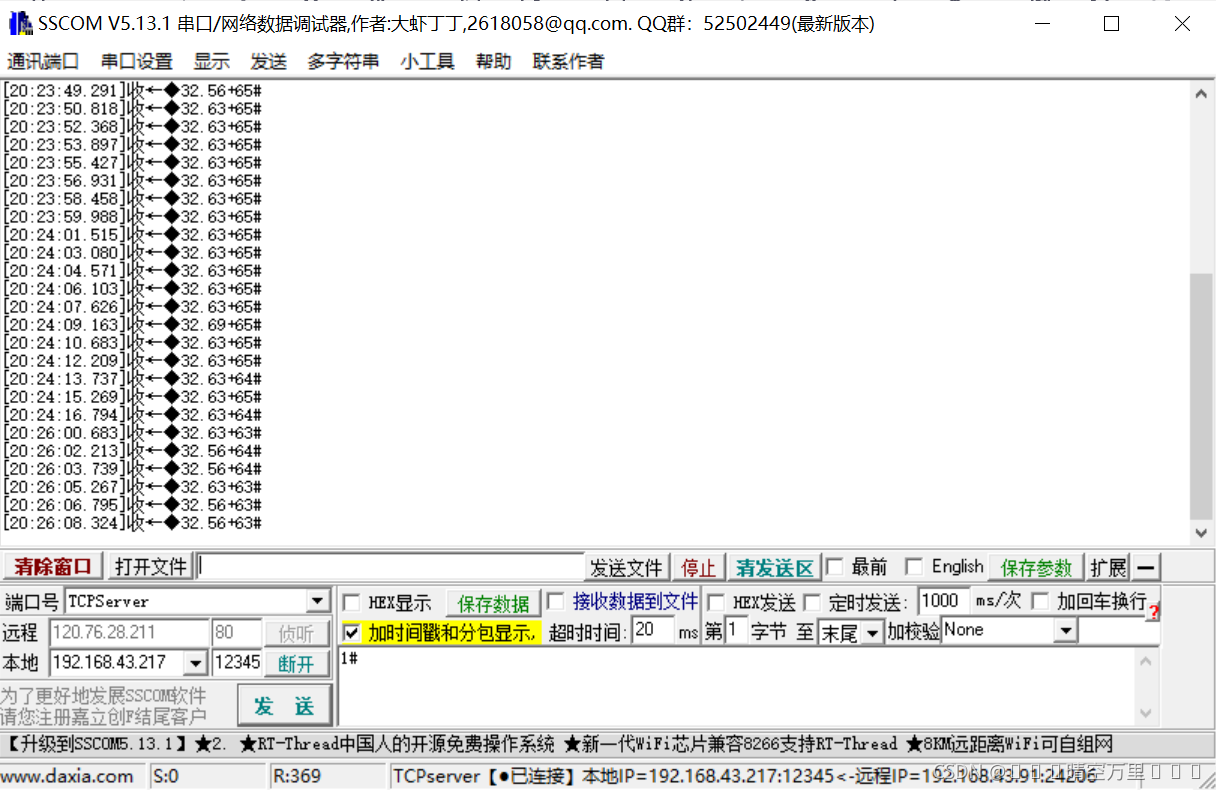The height and width of the screenshot is (790, 1216).
Task: Open the 发送 menu
Action: point(269,61)
